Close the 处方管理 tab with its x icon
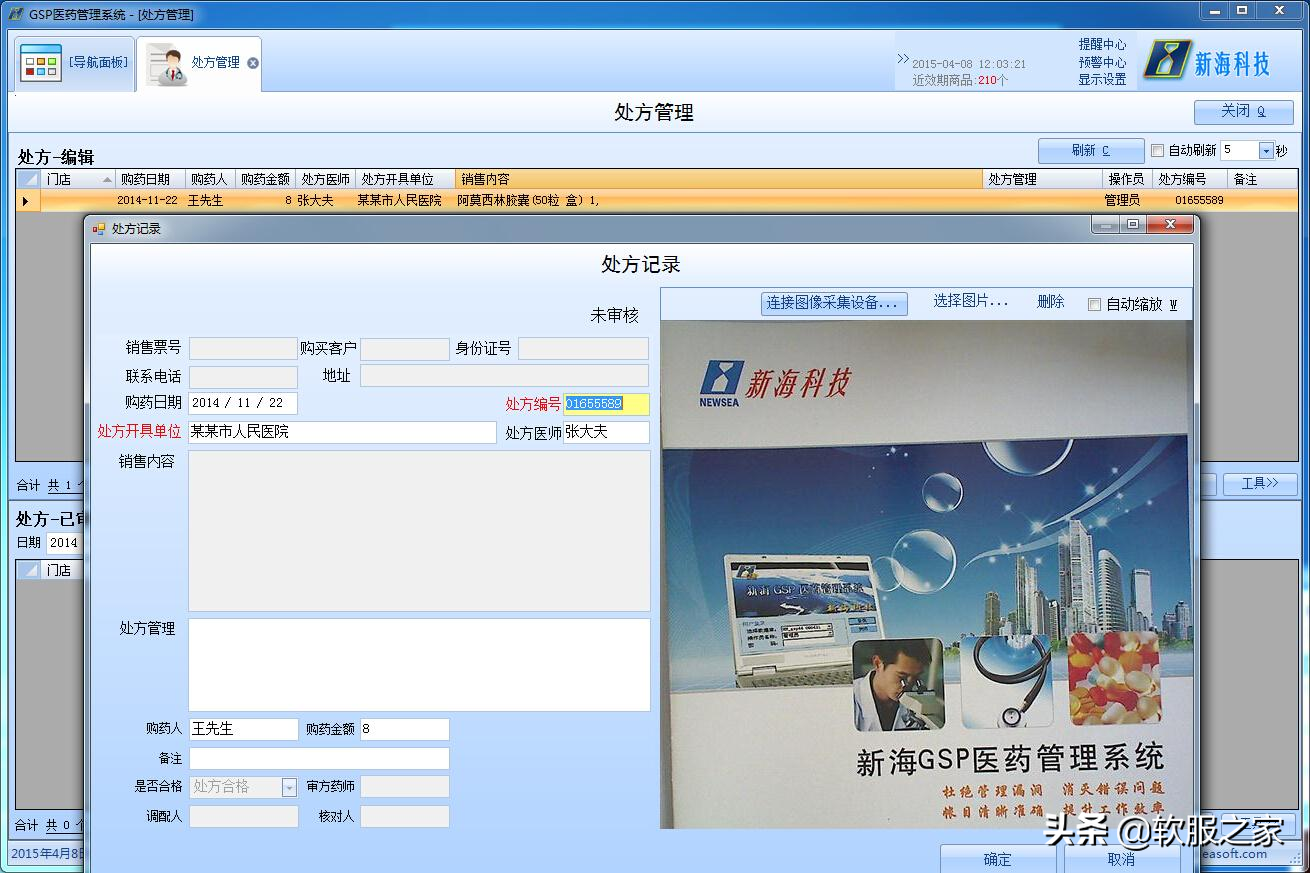This screenshot has width=1310, height=873. (x=253, y=63)
